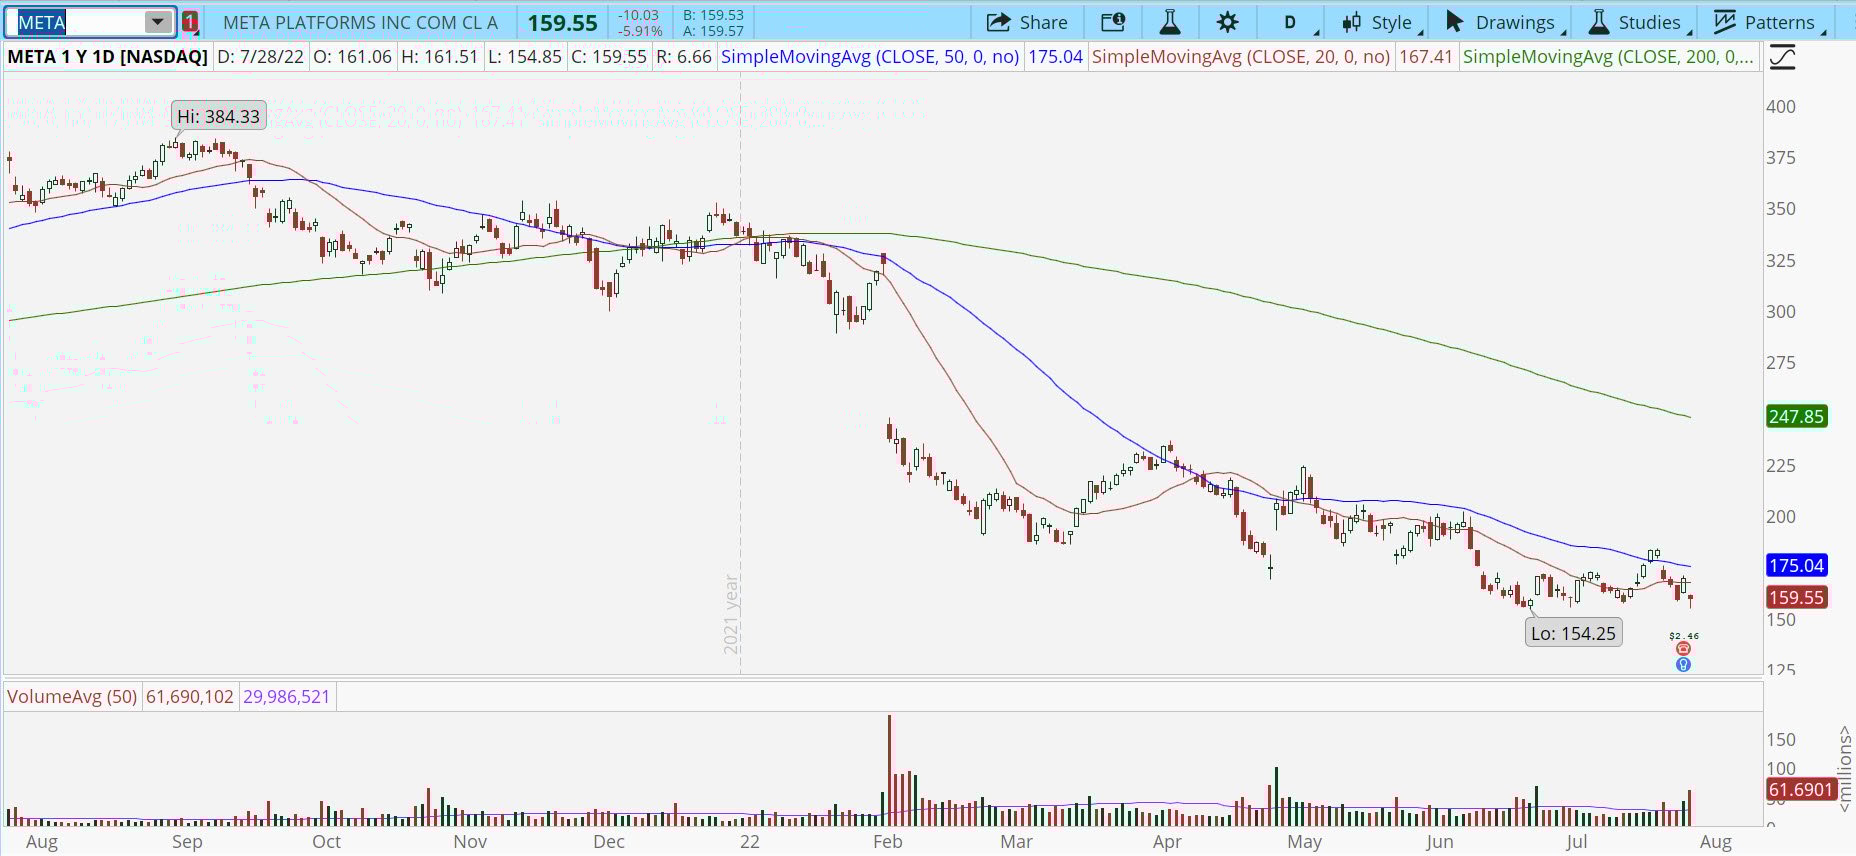This screenshot has height=856, width=1856.
Task: Click the open price O: 161.06
Action: point(352,57)
